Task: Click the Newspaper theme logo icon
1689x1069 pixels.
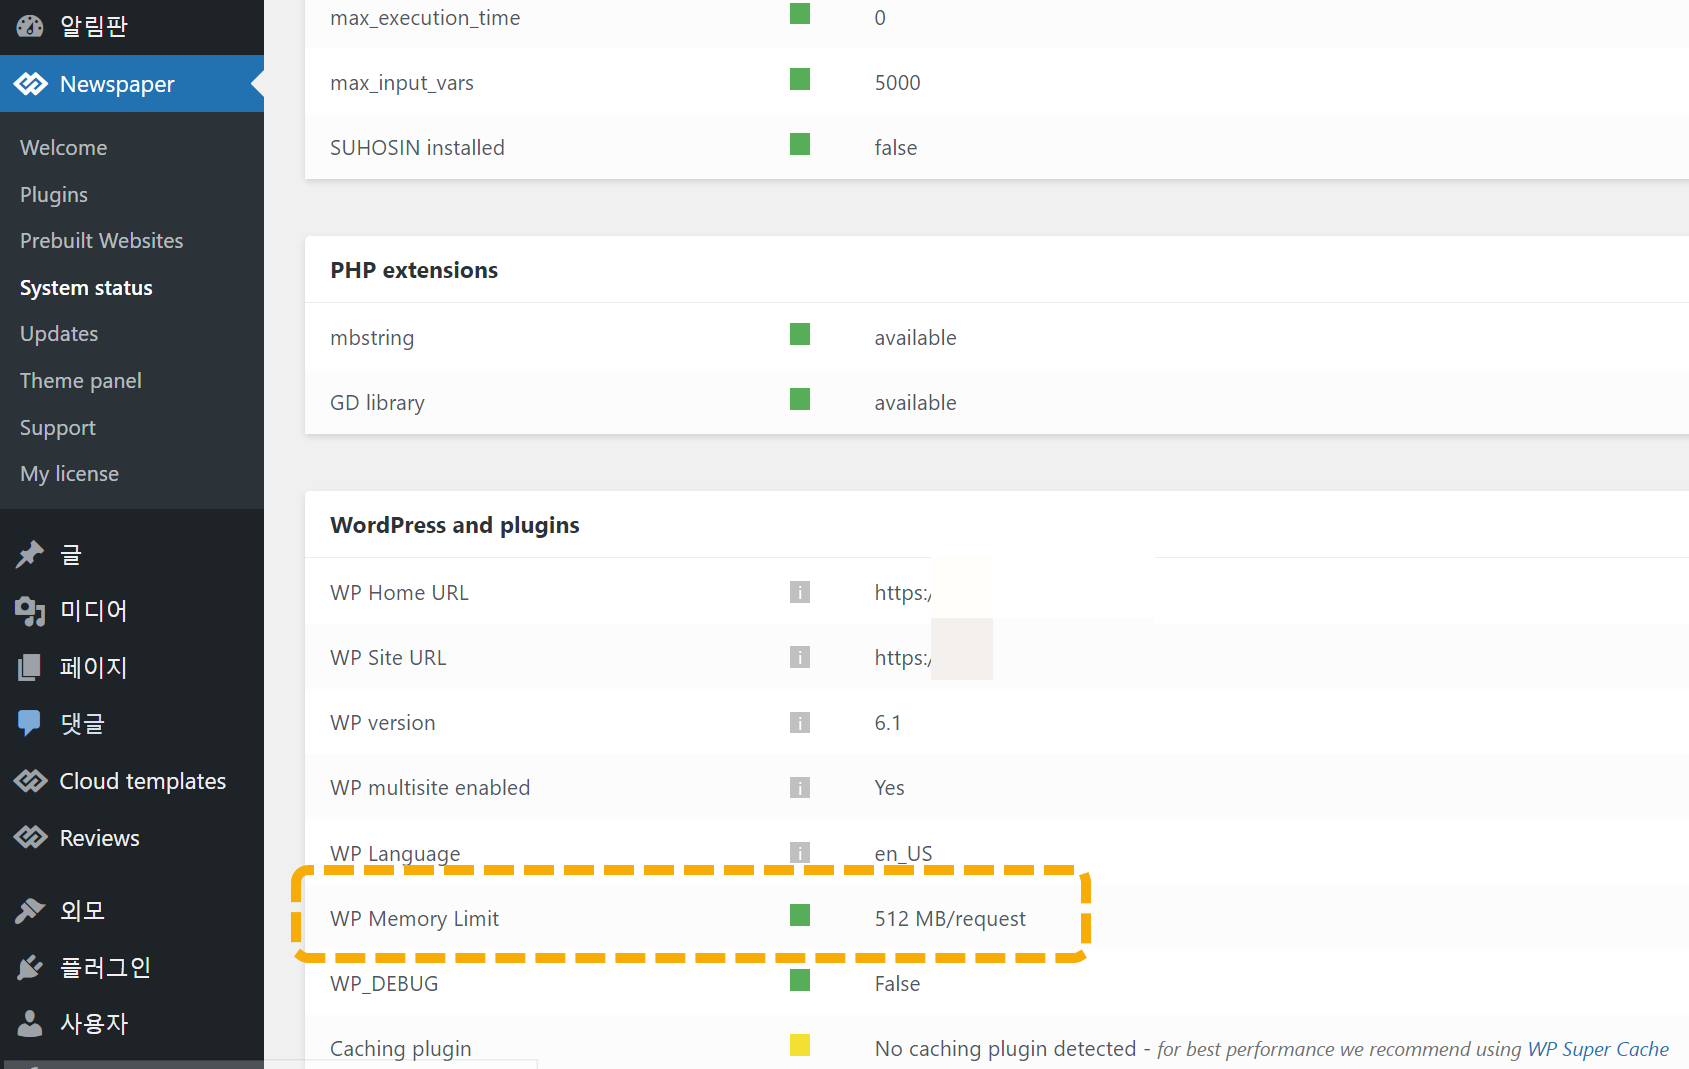Action: pyautogui.click(x=31, y=84)
